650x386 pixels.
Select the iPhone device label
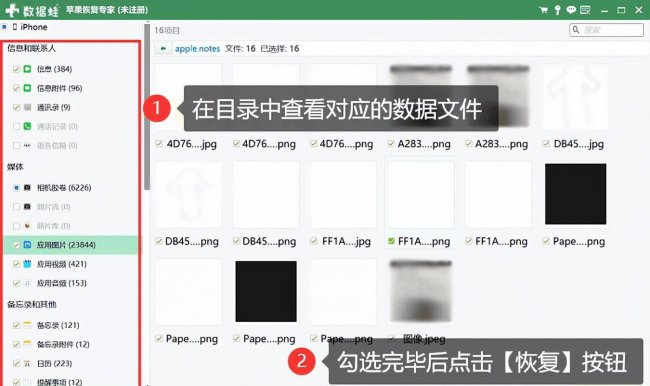34,27
